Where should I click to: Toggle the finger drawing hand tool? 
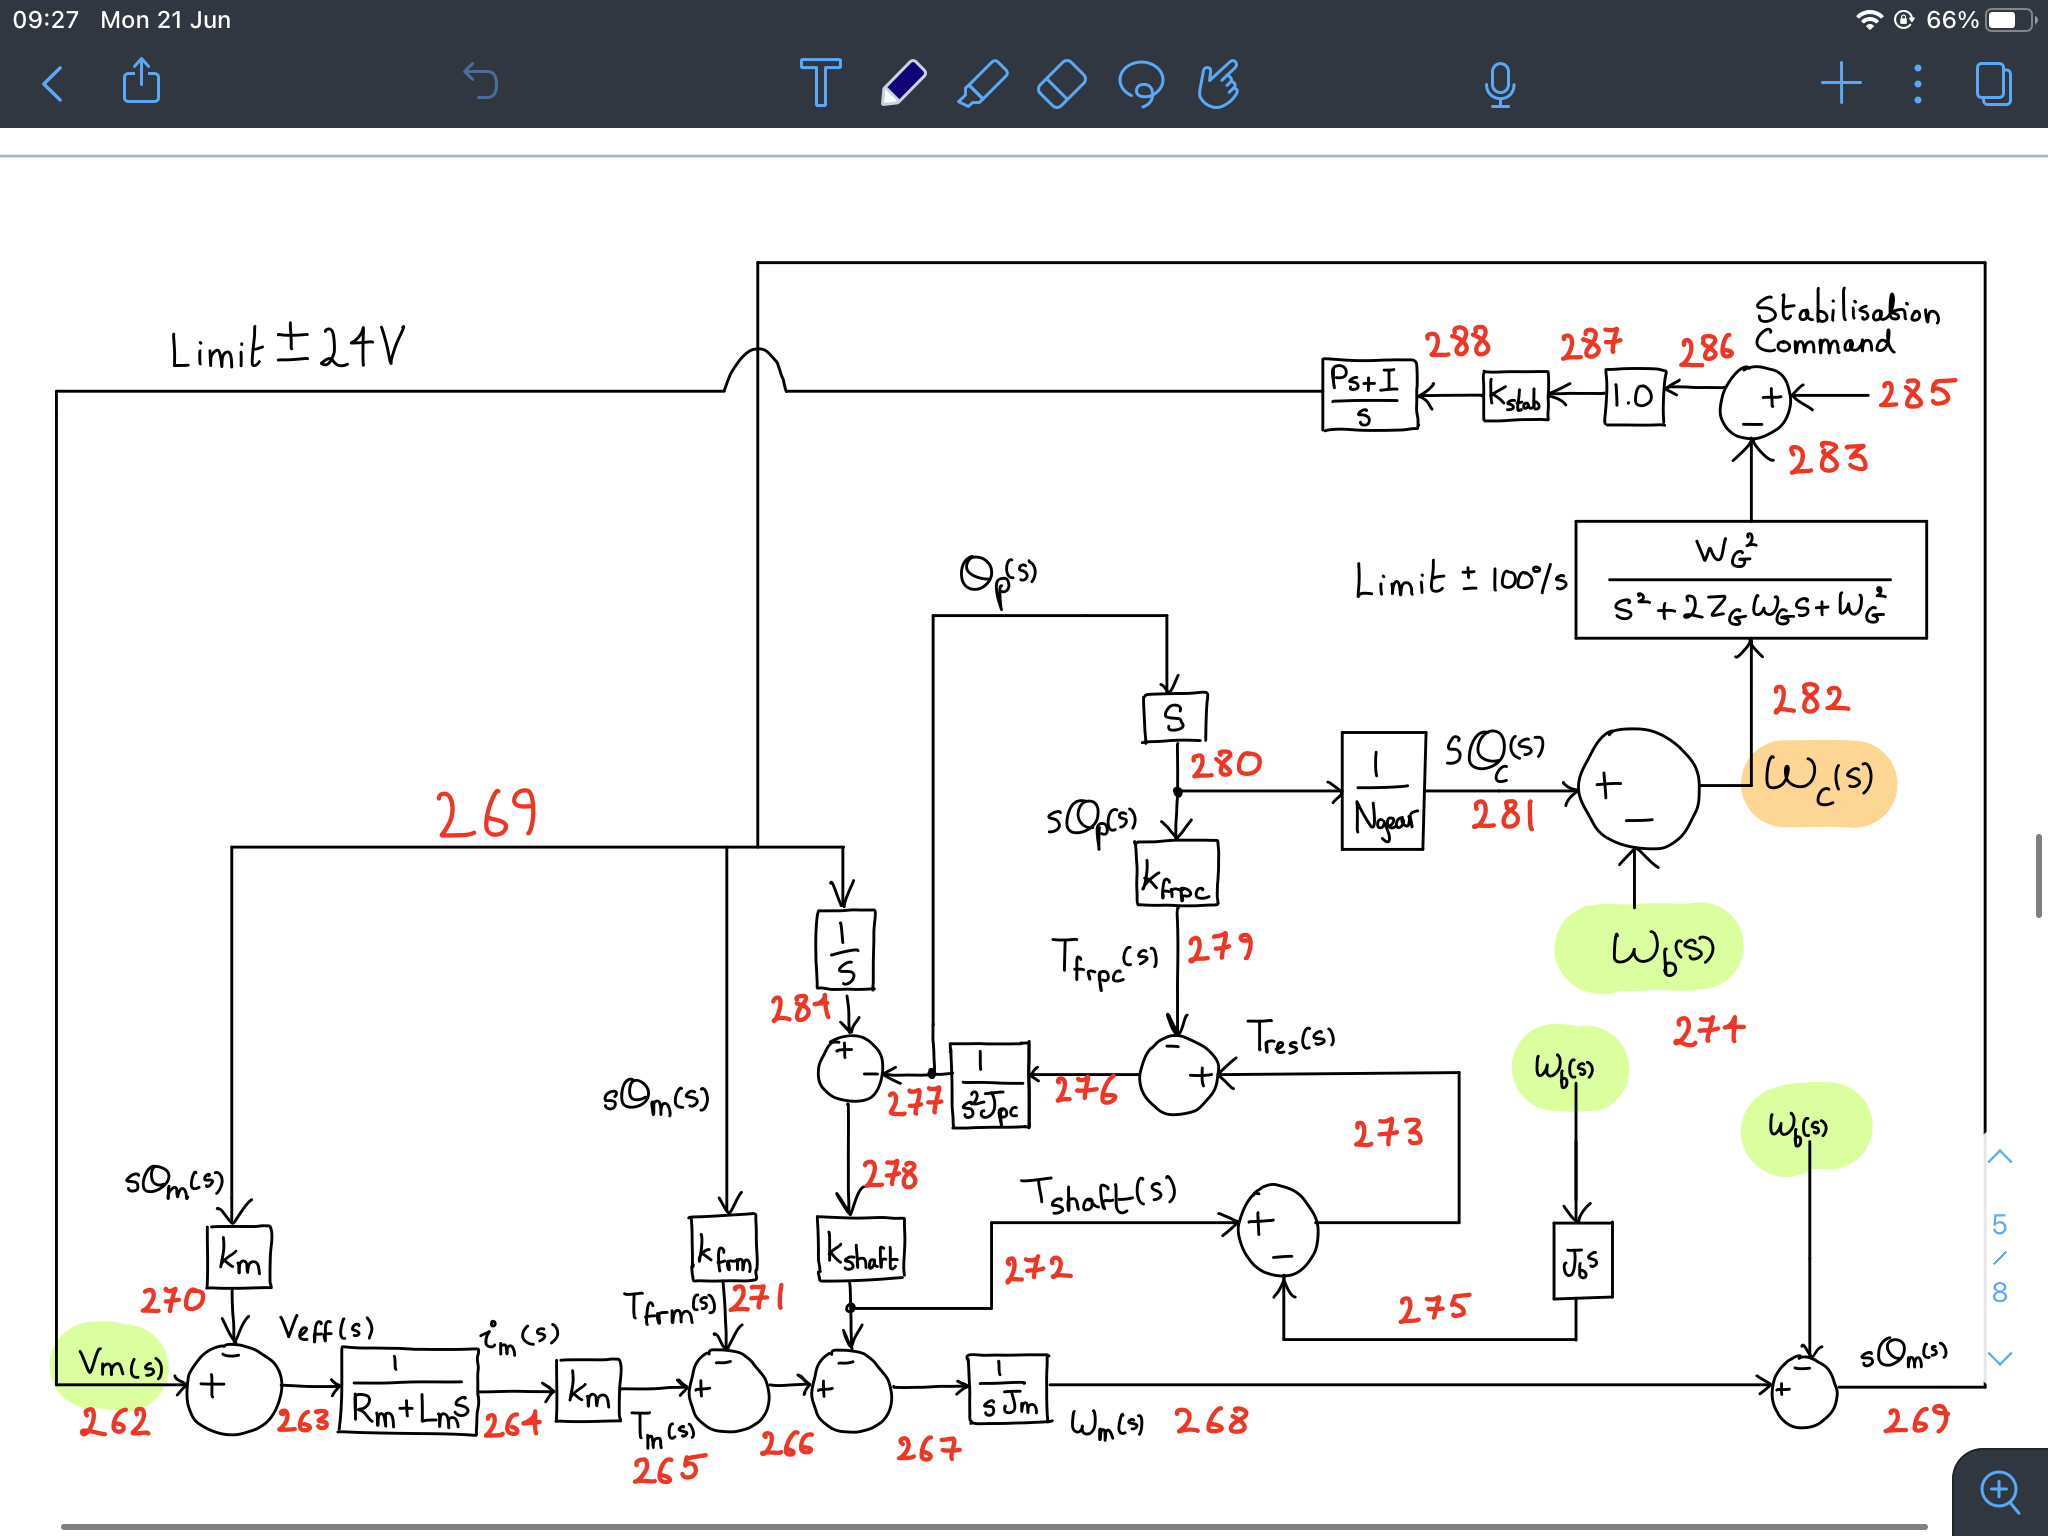[x=1219, y=83]
